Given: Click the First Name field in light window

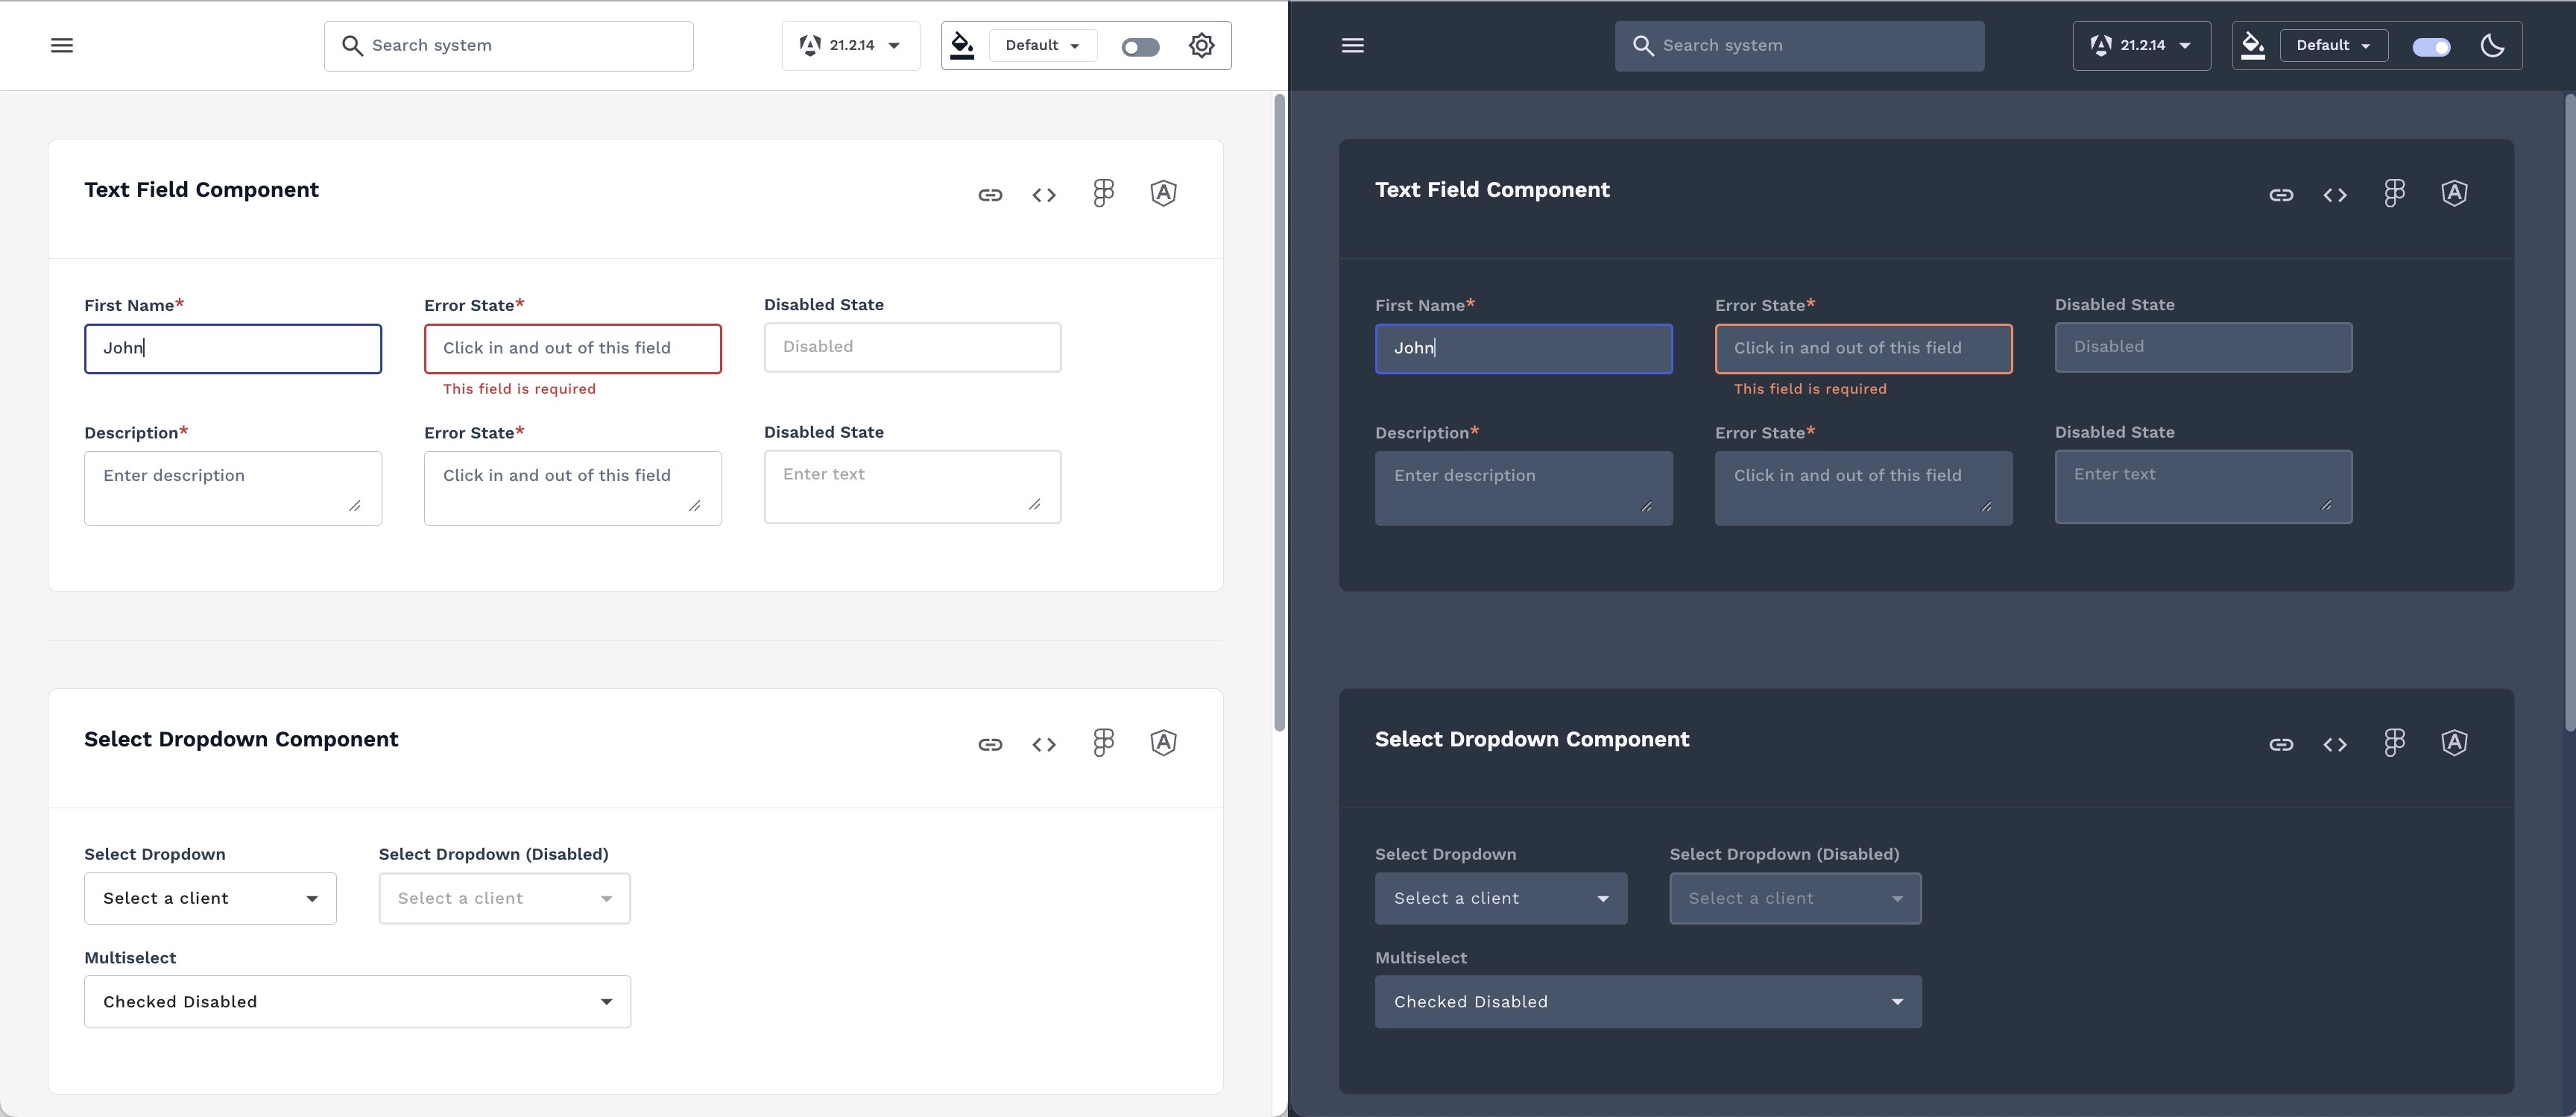Looking at the screenshot, I should 233,348.
